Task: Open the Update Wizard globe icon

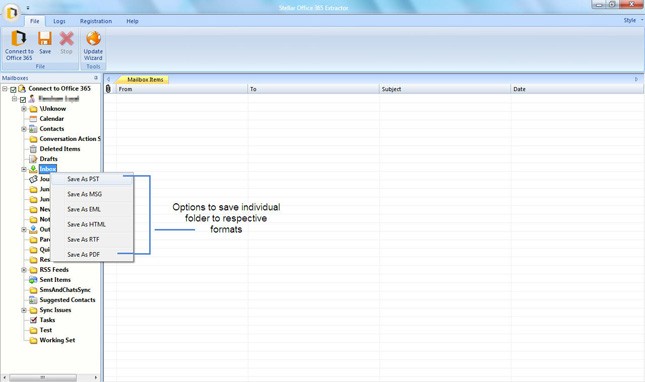Action: 93,38
